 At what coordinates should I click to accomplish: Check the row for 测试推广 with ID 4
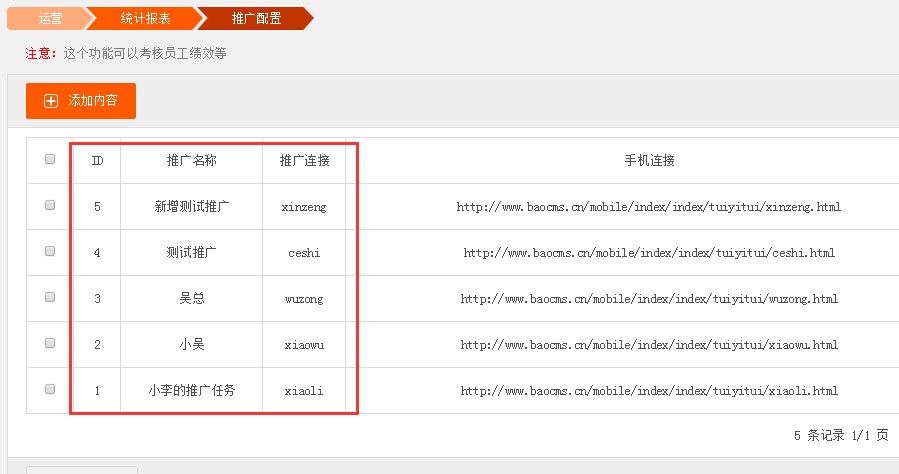[x=50, y=251]
